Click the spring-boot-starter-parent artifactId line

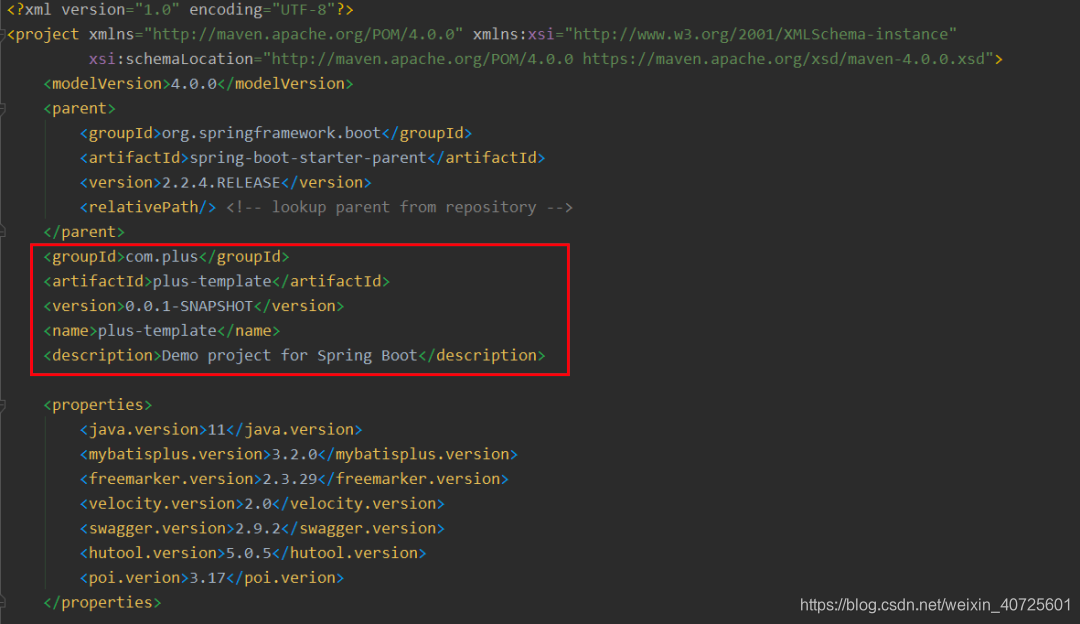[312, 158]
